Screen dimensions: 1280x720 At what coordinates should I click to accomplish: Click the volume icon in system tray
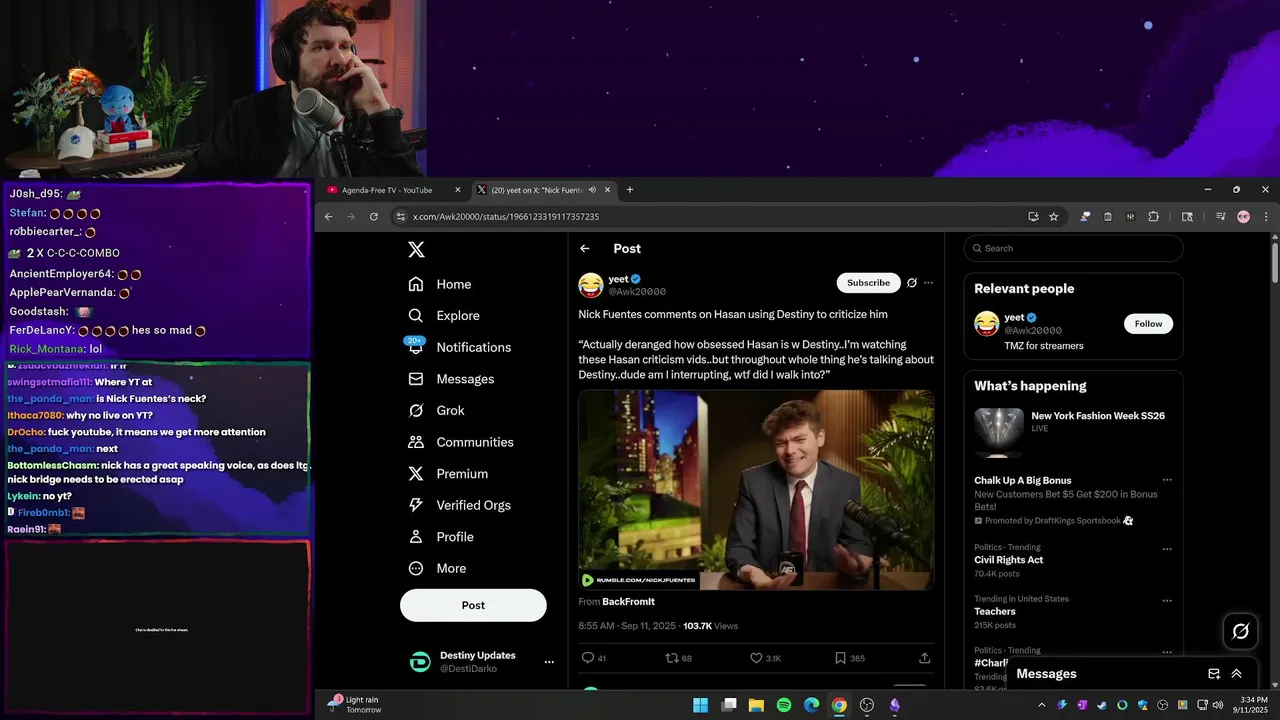[x=1217, y=705]
